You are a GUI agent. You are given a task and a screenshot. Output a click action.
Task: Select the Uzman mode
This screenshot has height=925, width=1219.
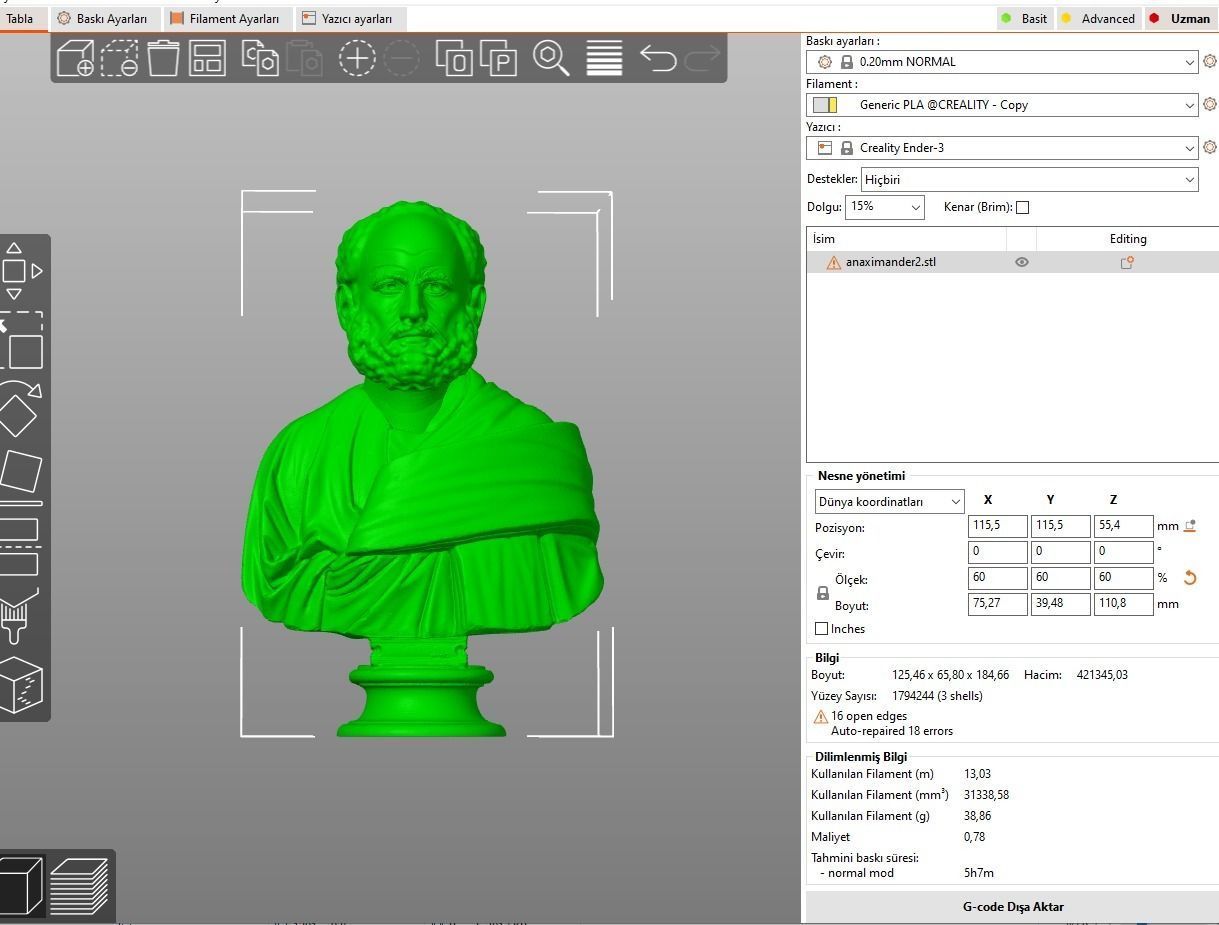coord(1180,18)
